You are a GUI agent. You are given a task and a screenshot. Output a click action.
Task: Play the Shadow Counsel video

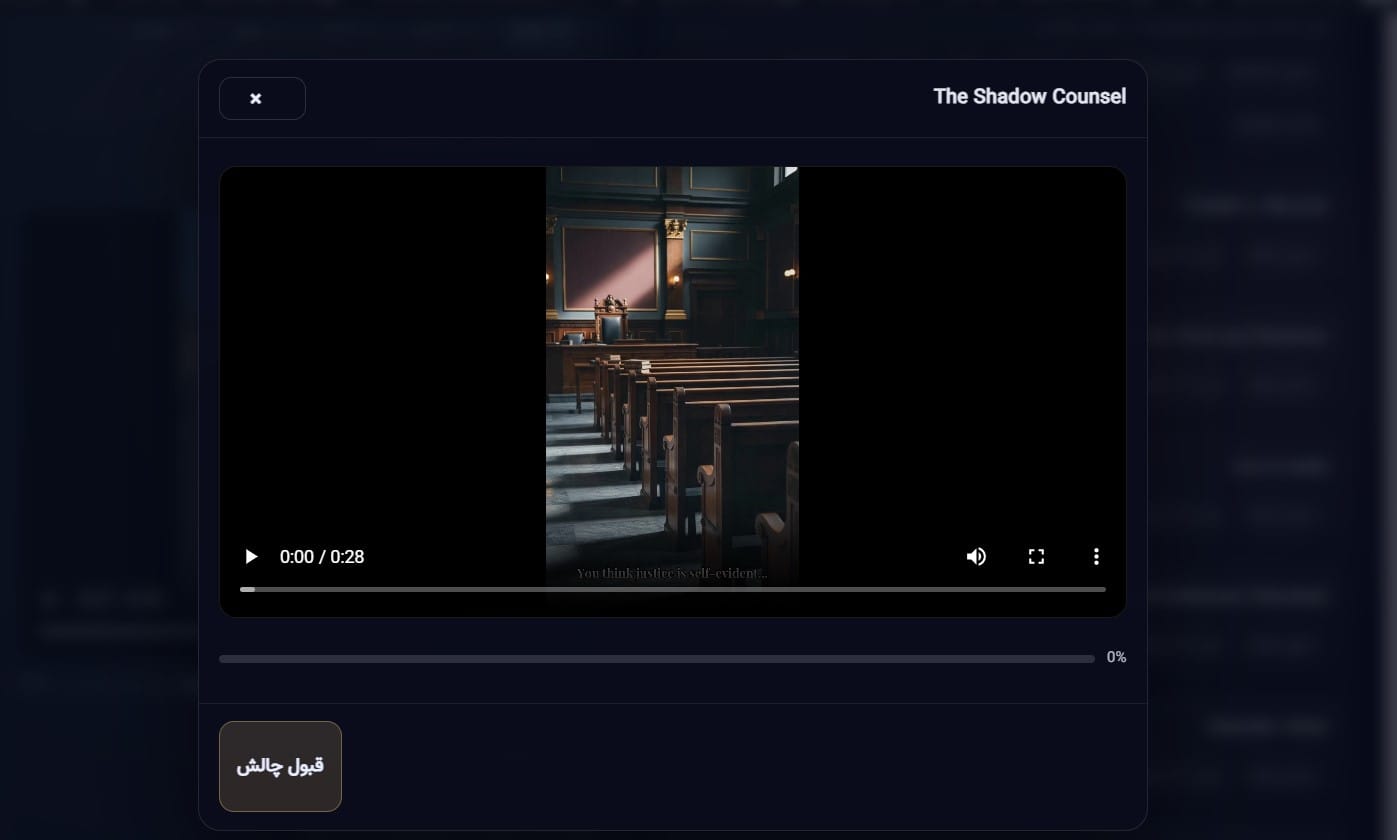coord(252,557)
